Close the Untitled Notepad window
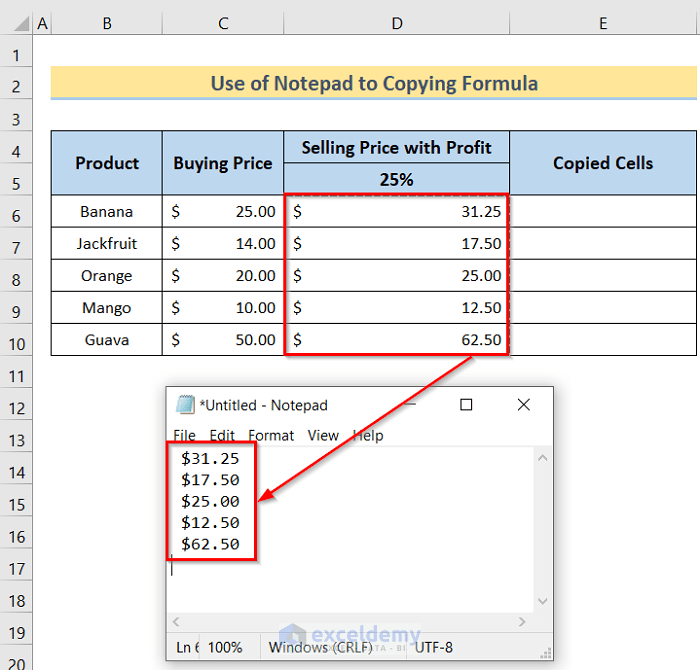Viewport: 700px width, 670px height. tap(524, 405)
